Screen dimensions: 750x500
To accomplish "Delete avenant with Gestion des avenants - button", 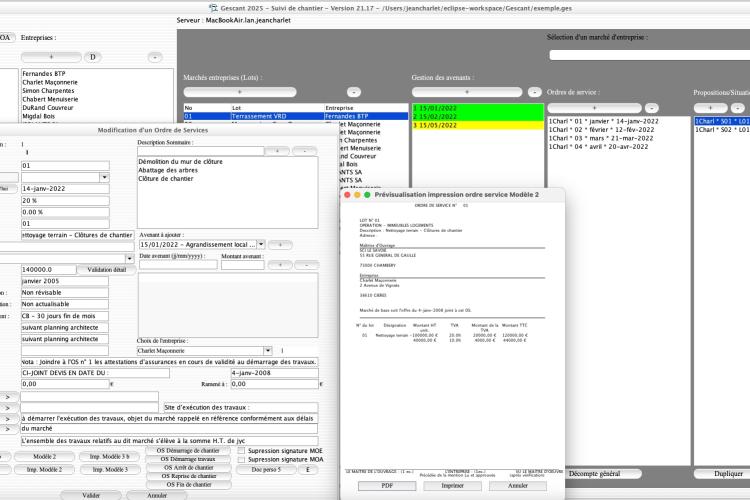I will 534,92.
